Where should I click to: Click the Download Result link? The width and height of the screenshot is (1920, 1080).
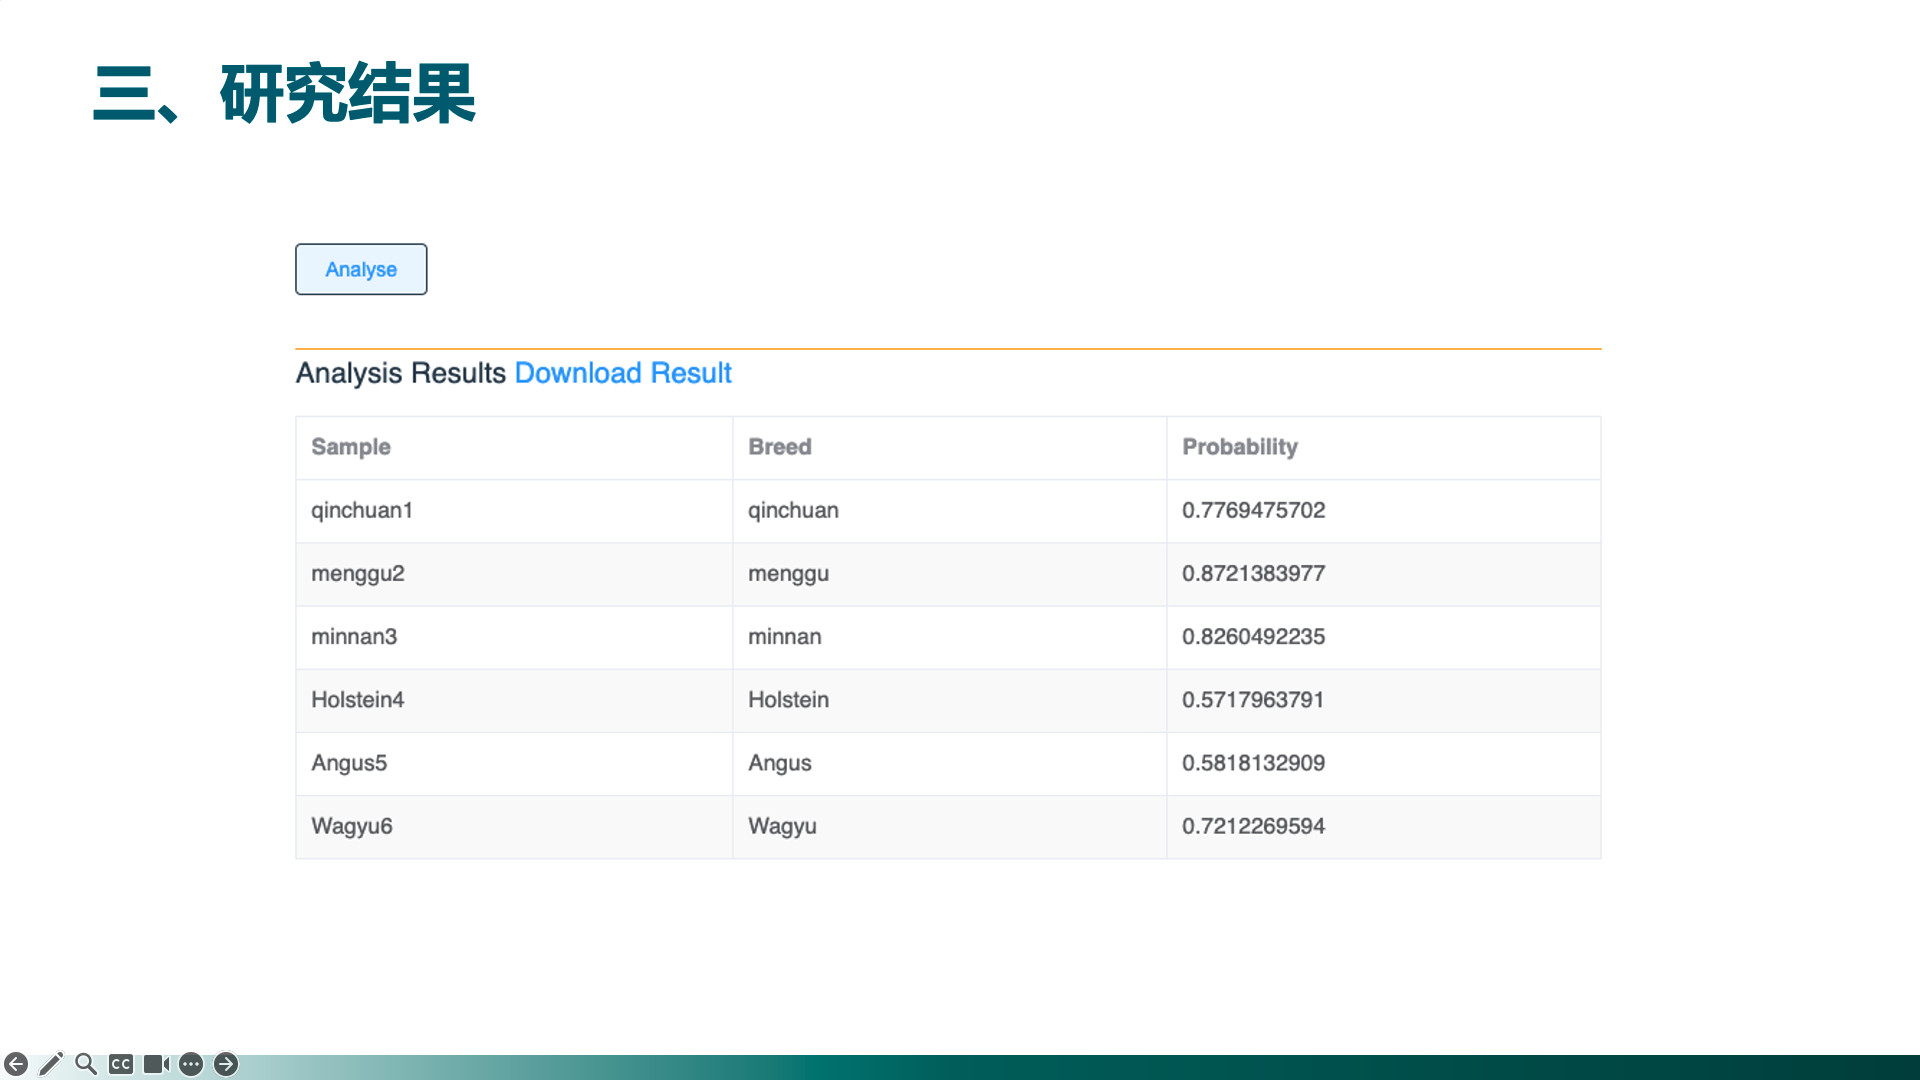point(622,373)
